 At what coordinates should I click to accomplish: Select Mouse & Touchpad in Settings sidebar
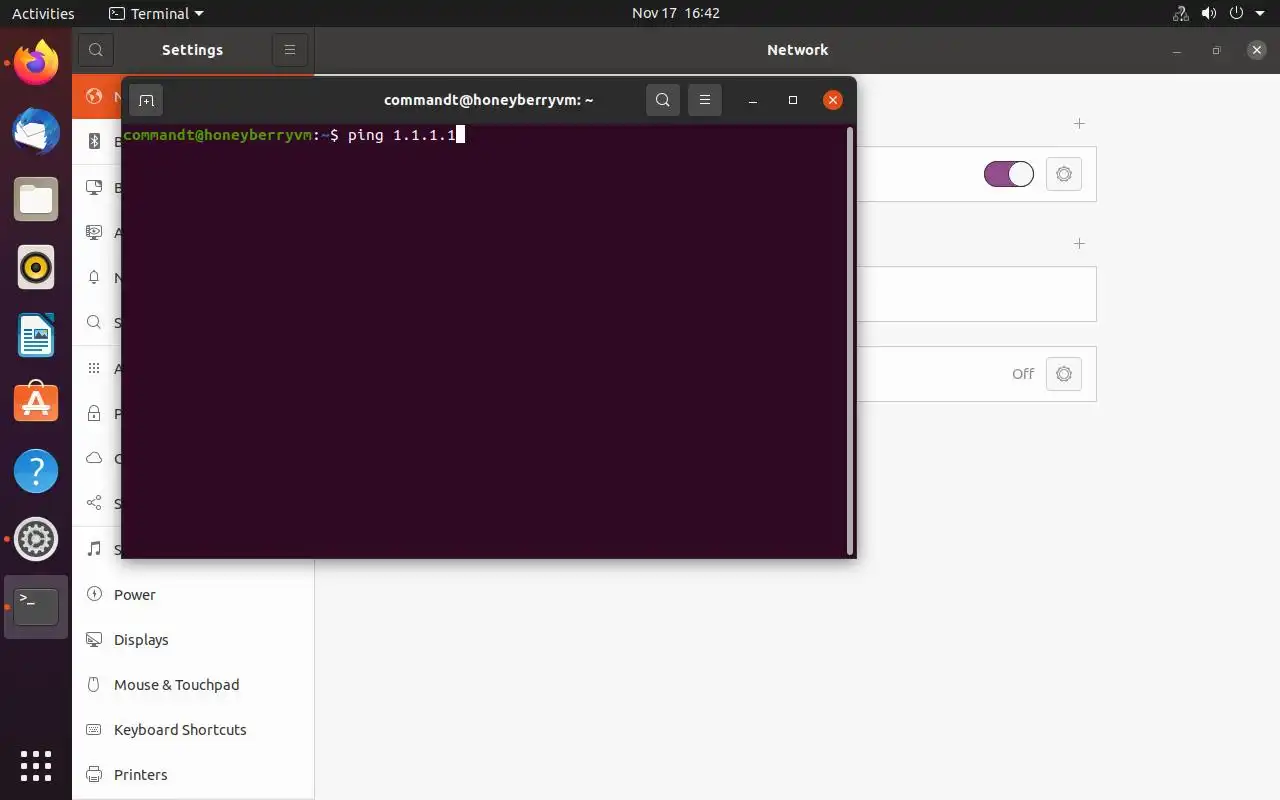[x=193, y=684]
